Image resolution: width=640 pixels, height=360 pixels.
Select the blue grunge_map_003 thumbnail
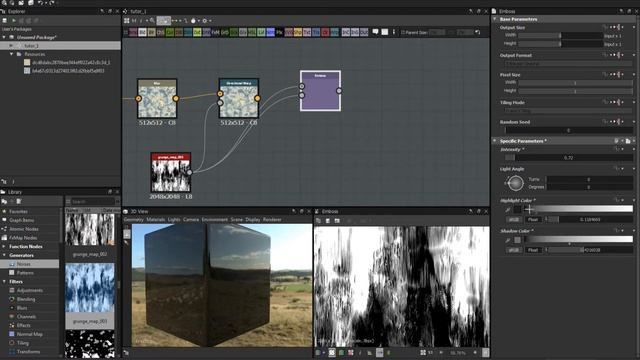[x=90, y=288]
